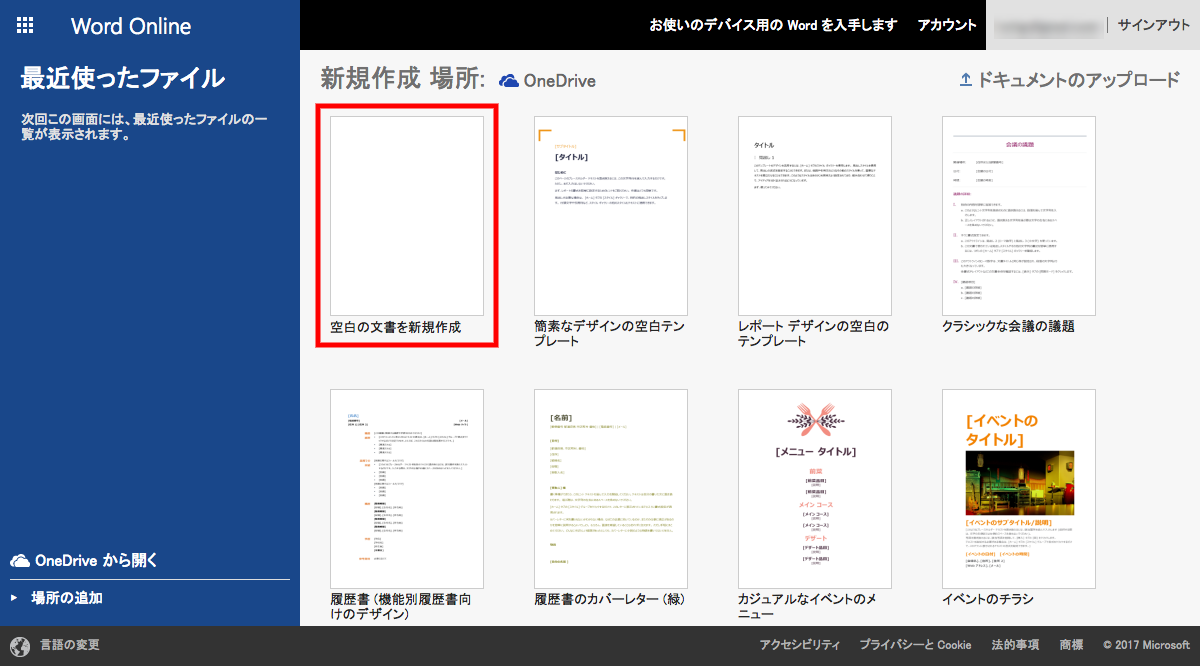The height and width of the screenshot is (666, 1200).
Task: Click 場所の追加
Action: (x=66, y=598)
